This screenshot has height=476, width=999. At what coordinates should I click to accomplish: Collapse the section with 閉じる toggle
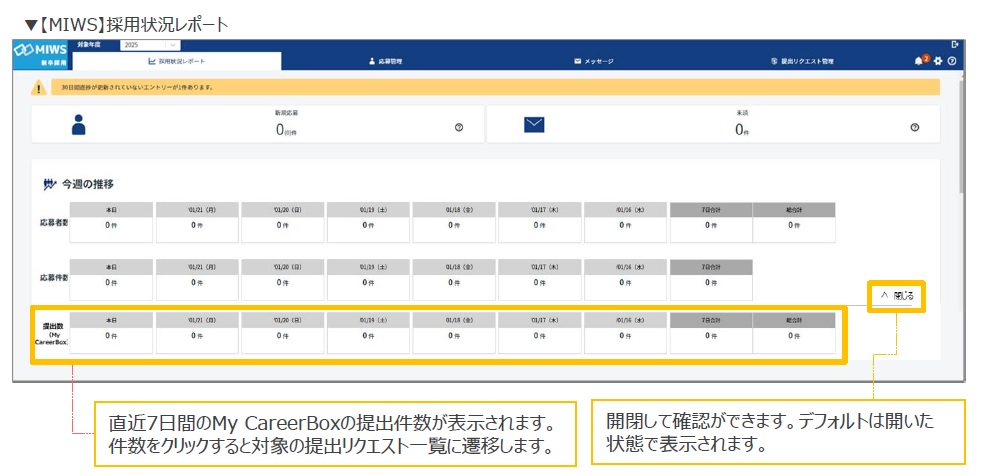pos(896,296)
